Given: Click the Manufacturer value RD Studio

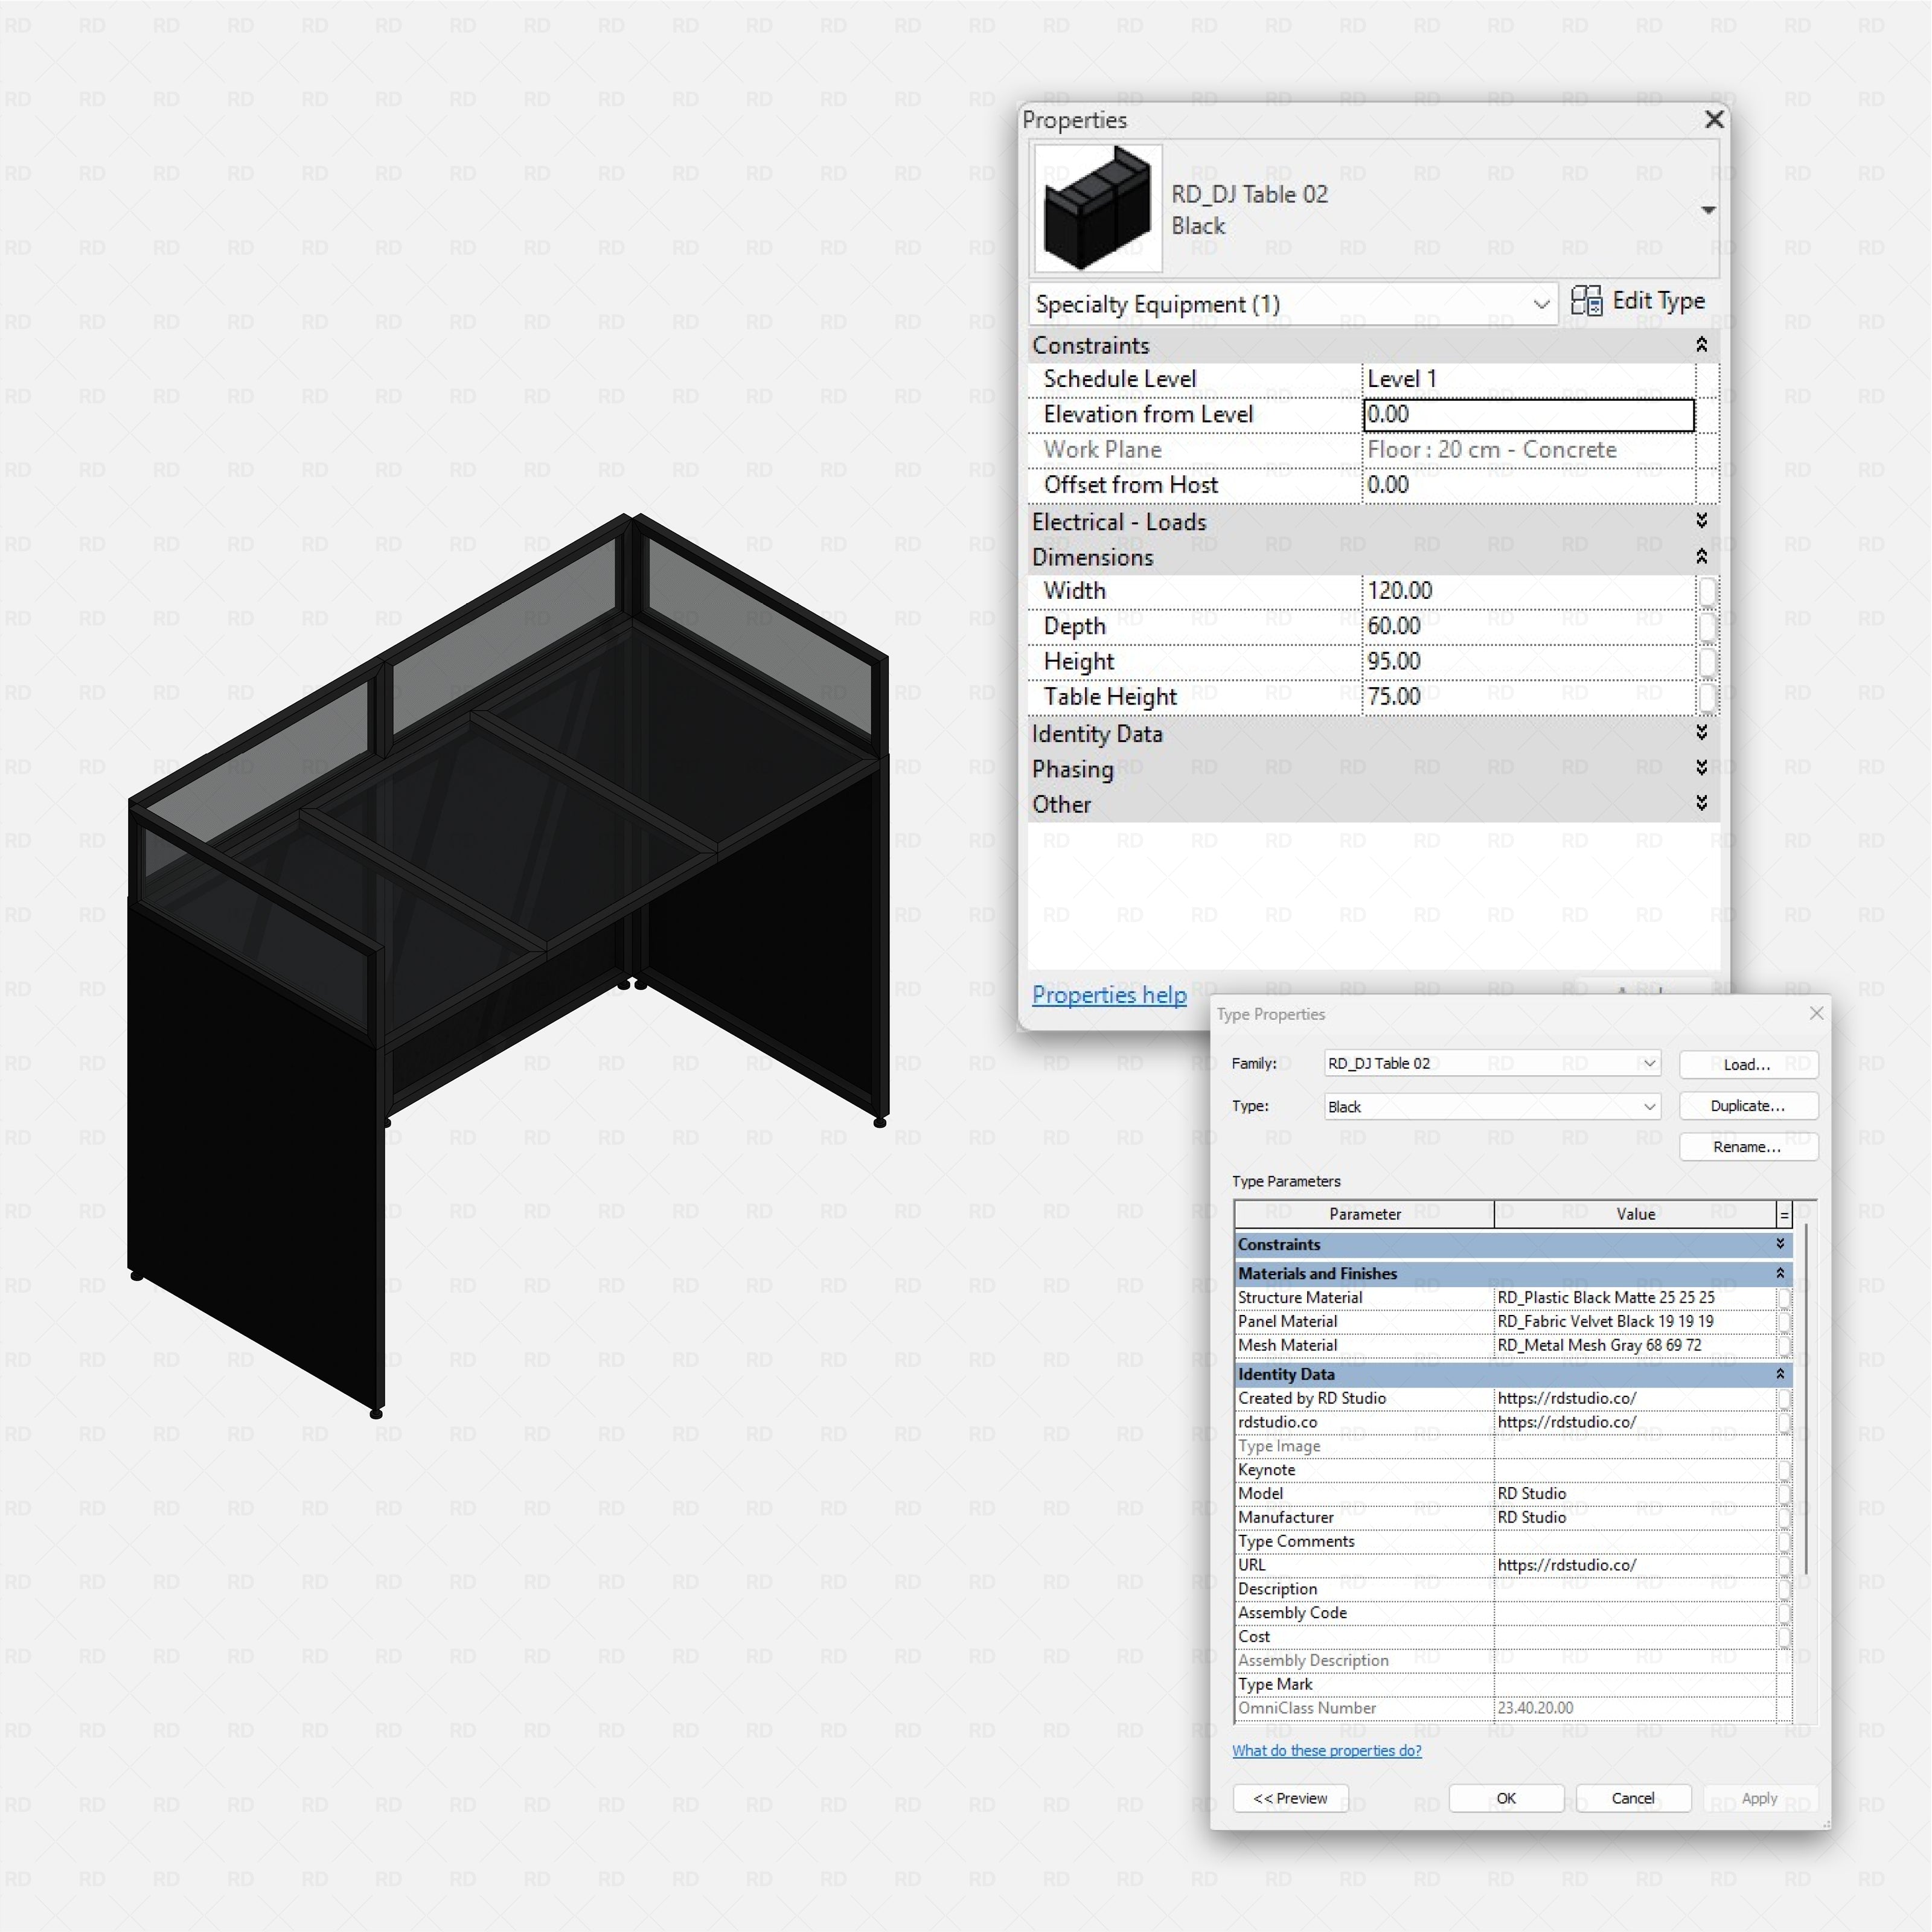Looking at the screenshot, I should [1635, 1517].
